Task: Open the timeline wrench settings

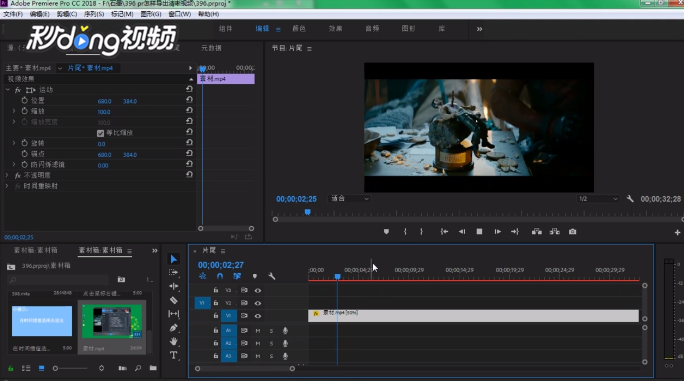Action: (271, 276)
